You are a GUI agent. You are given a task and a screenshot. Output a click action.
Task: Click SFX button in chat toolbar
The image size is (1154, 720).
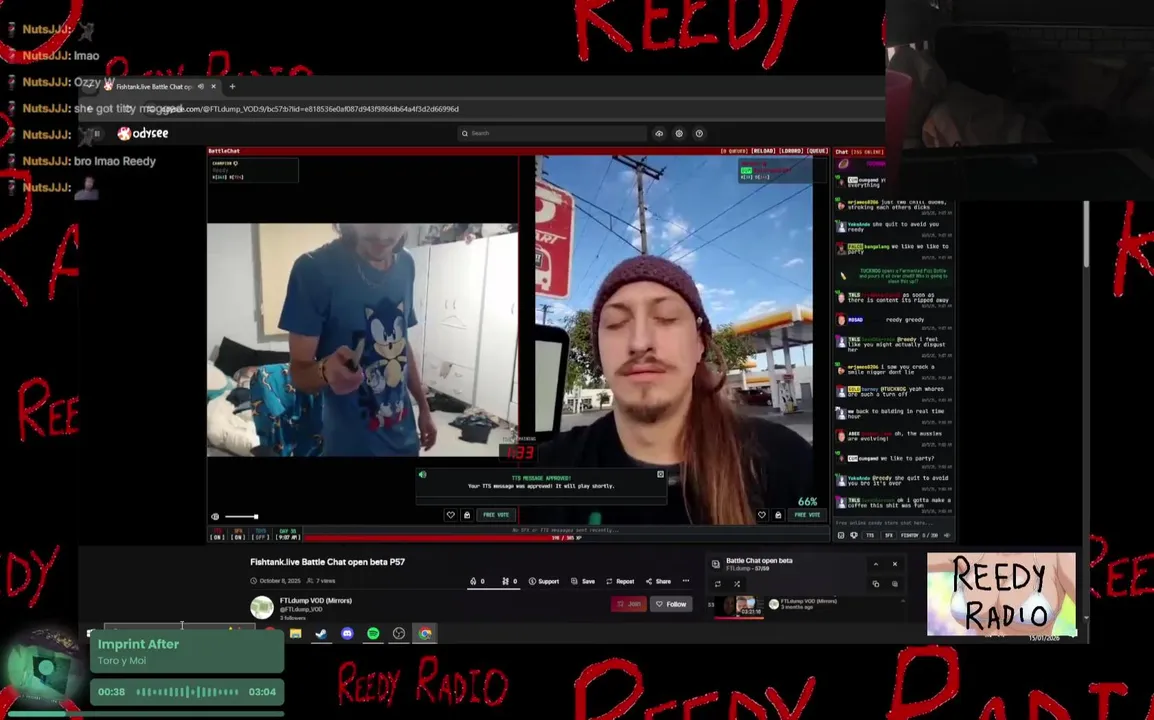[x=888, y=535]
